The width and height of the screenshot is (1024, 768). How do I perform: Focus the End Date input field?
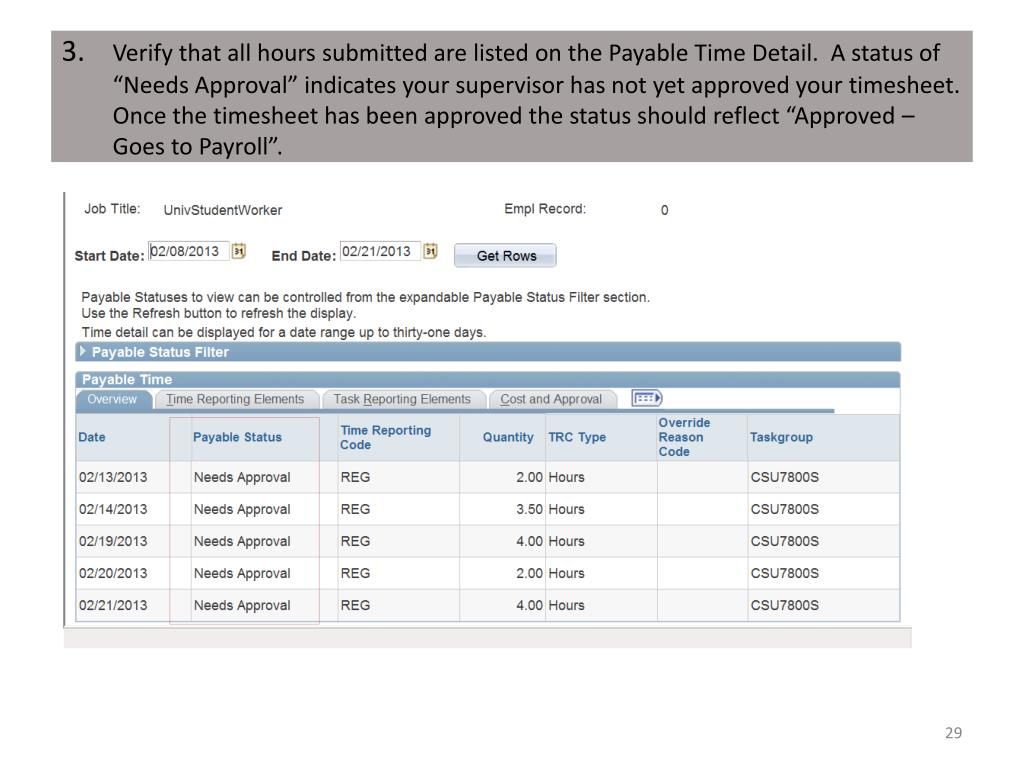[379, 251]
